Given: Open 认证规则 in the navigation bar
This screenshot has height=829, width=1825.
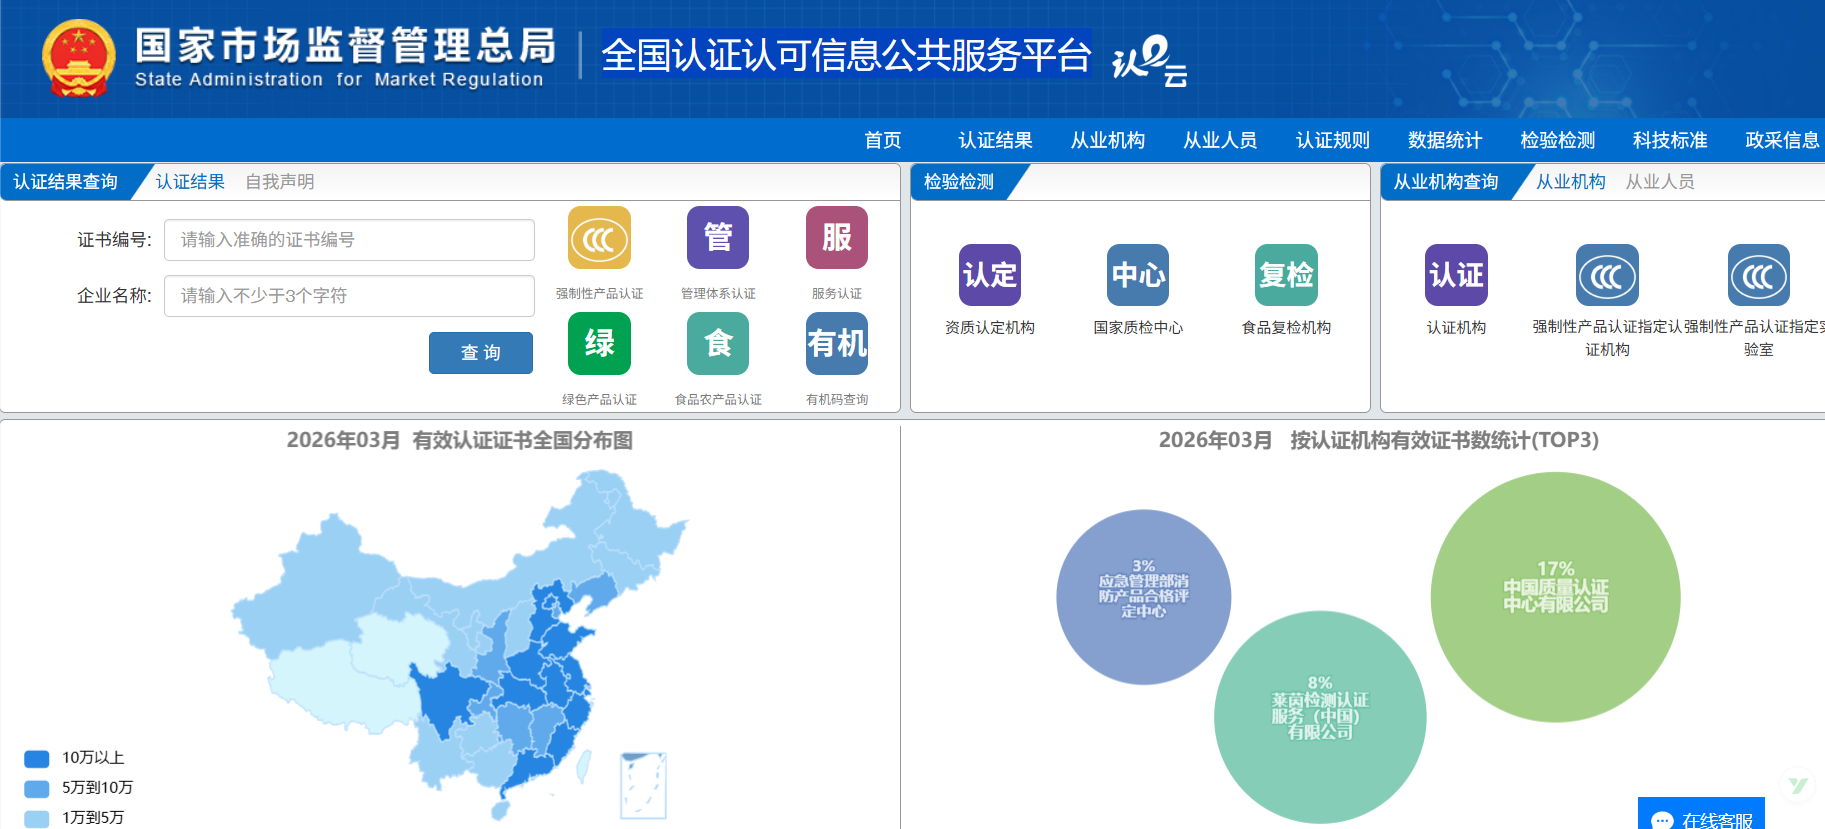Looking at the screenshot, I should (1332, 141).
